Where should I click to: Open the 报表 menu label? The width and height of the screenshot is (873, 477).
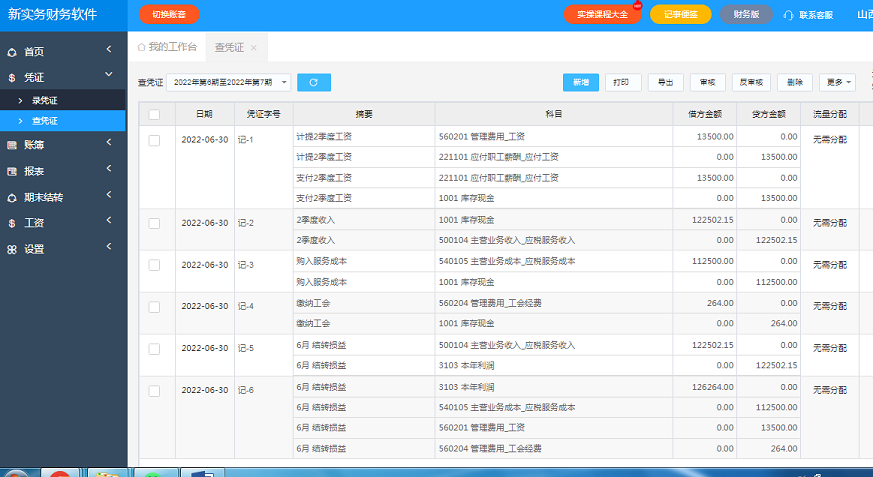(x=34, y=171)
